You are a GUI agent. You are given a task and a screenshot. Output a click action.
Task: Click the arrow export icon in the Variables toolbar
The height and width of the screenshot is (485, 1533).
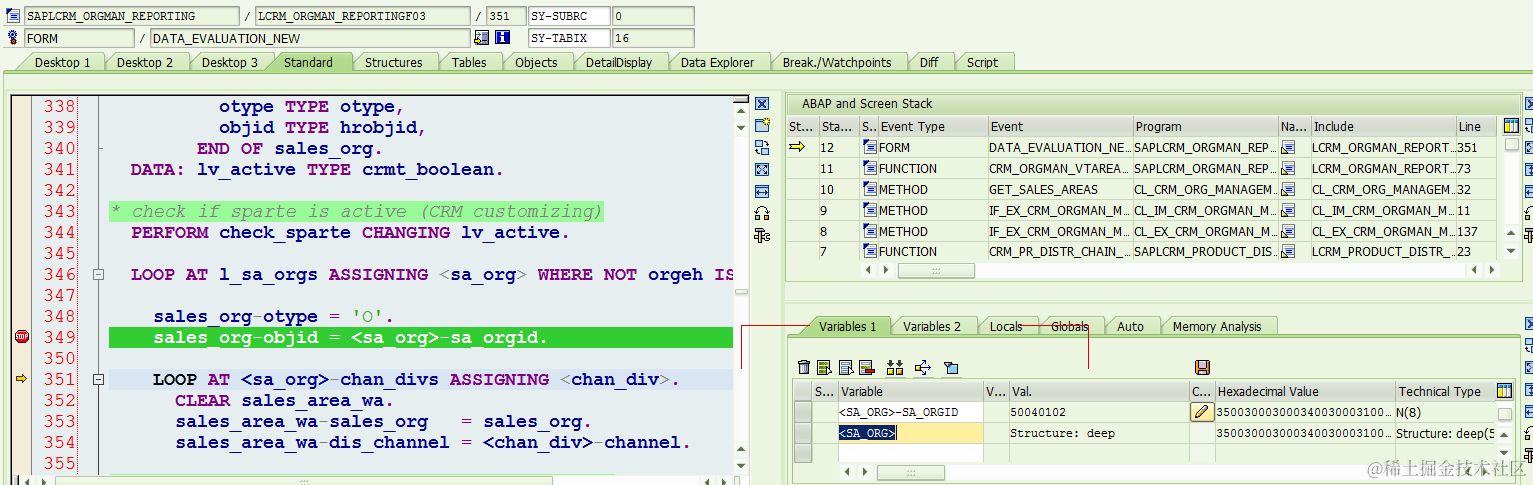coord(922,368)
